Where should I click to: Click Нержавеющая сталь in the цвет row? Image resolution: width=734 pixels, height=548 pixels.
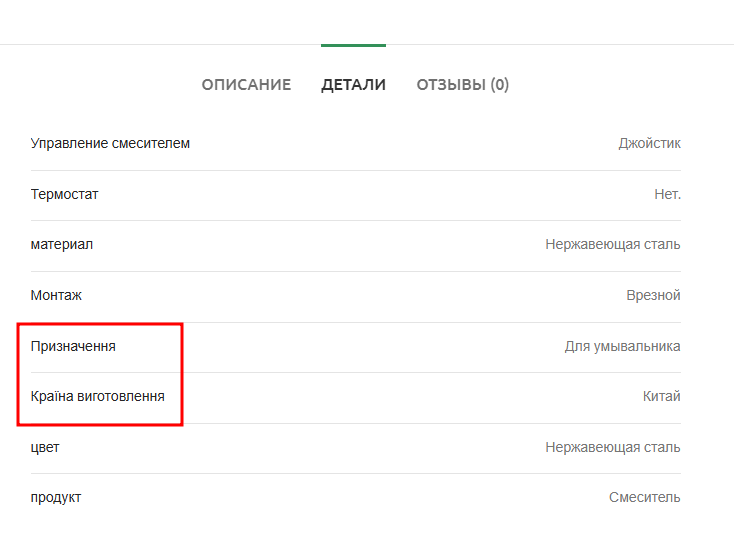[613, 447]
